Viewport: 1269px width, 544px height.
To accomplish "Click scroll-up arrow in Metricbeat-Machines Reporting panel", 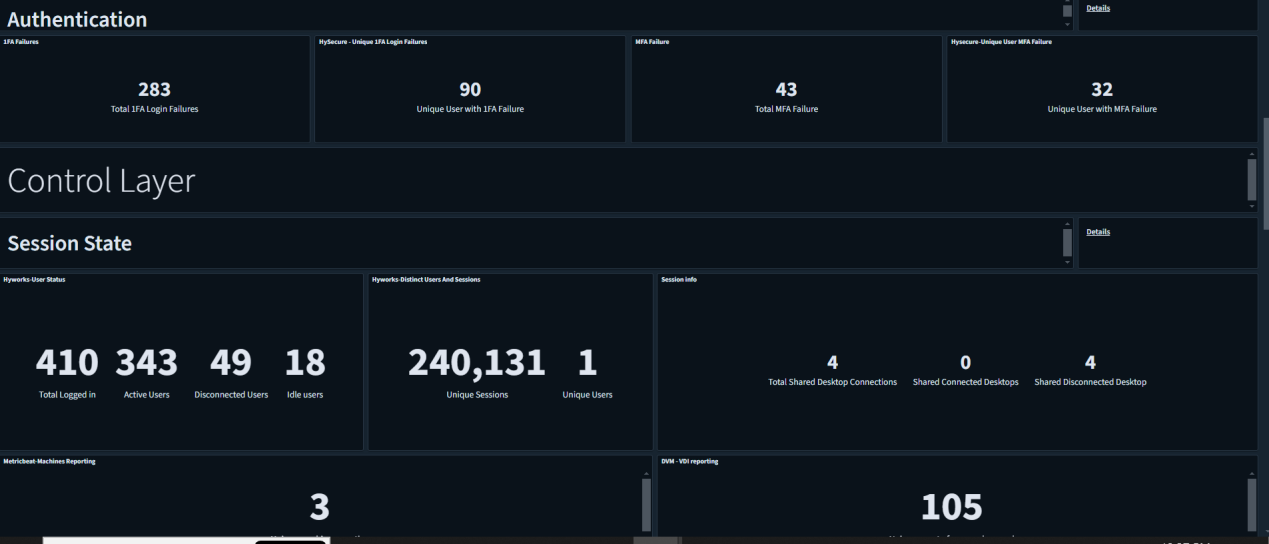I will (646, 473).
